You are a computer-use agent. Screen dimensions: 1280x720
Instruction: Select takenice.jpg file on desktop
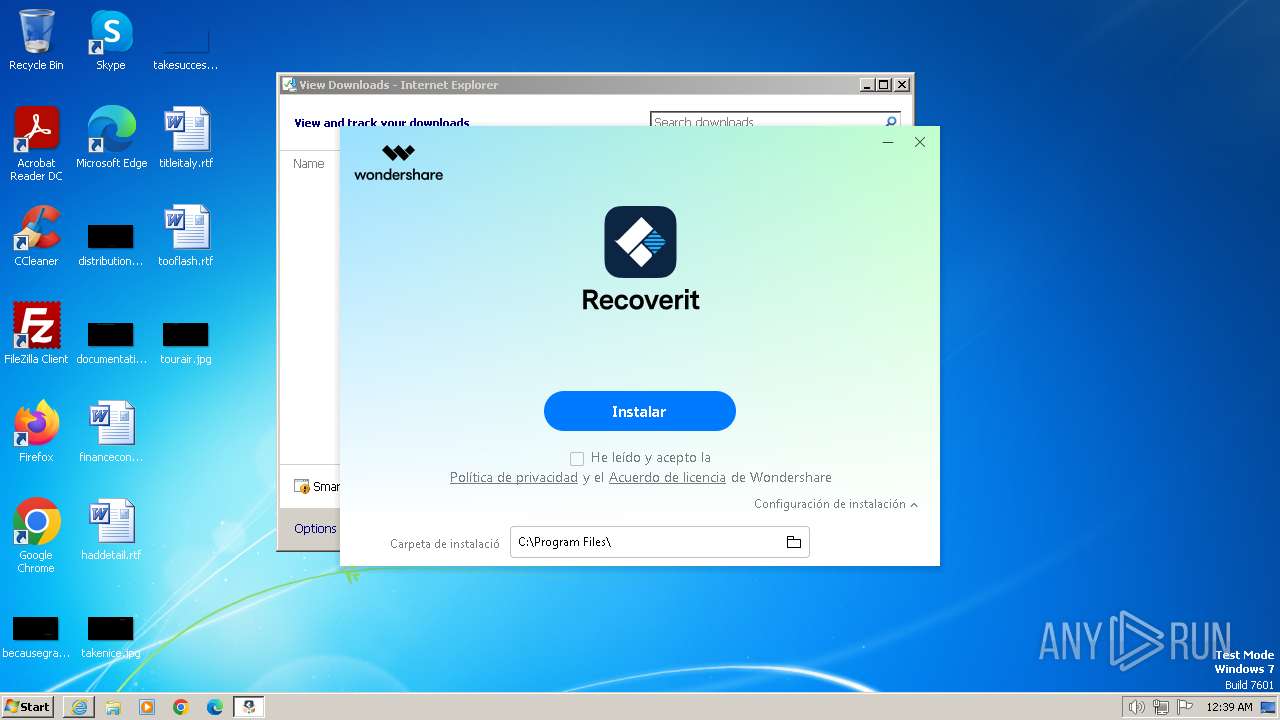111,636
